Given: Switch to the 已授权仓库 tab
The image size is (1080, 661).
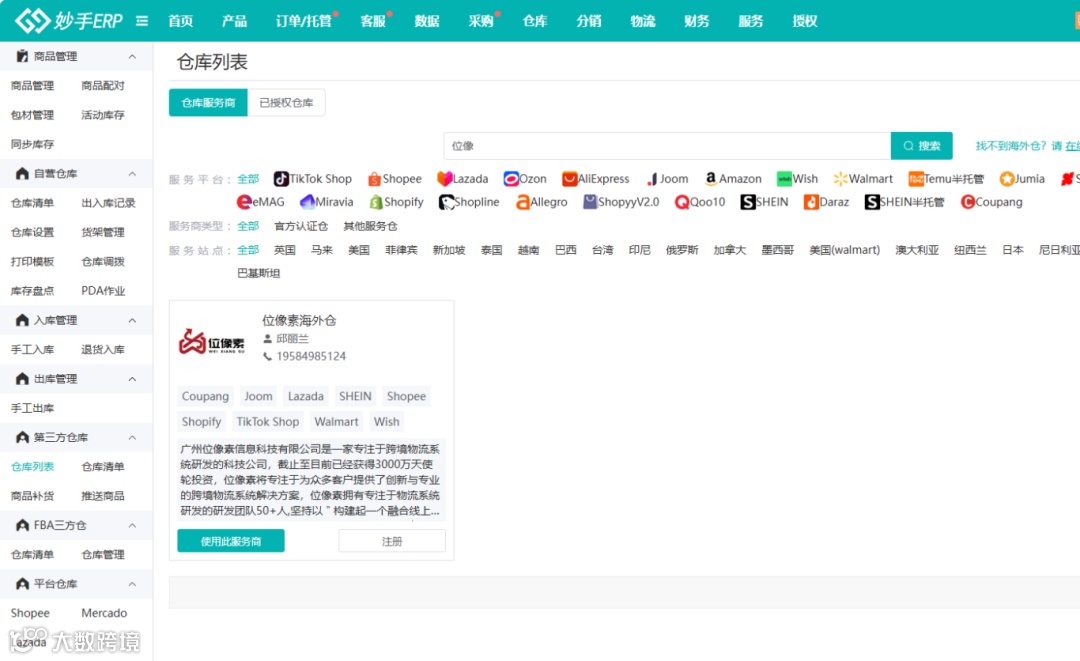Looking at the screenshot, I should [x=286, y=103].
